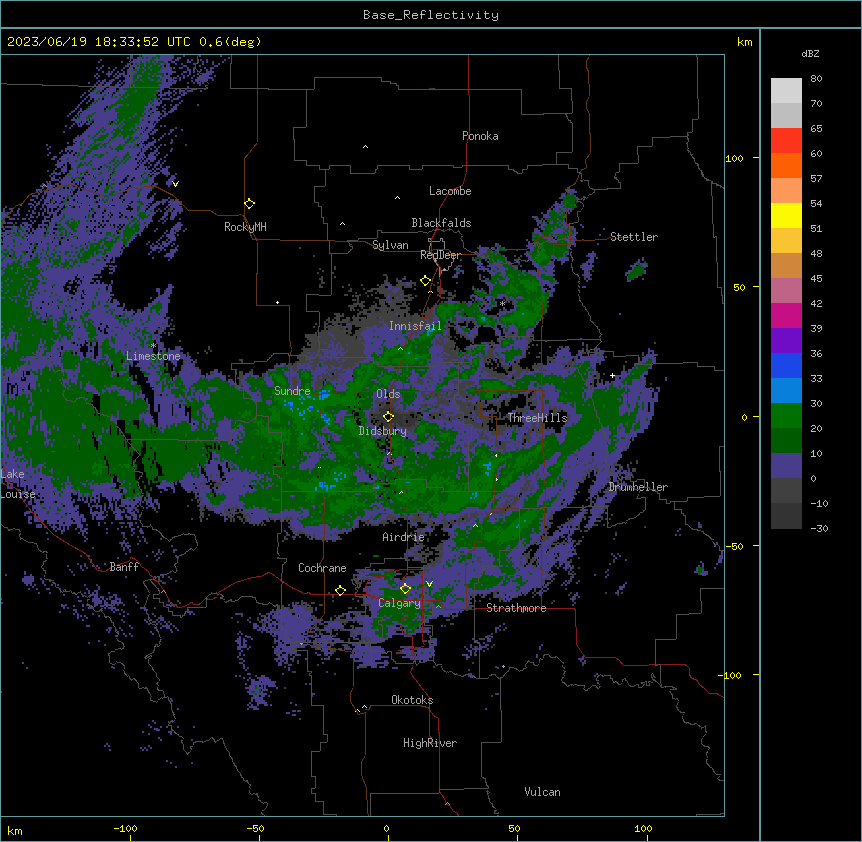
Task: Click the Drumheller label
Action: pyautogui.click(x=638, y=487)
